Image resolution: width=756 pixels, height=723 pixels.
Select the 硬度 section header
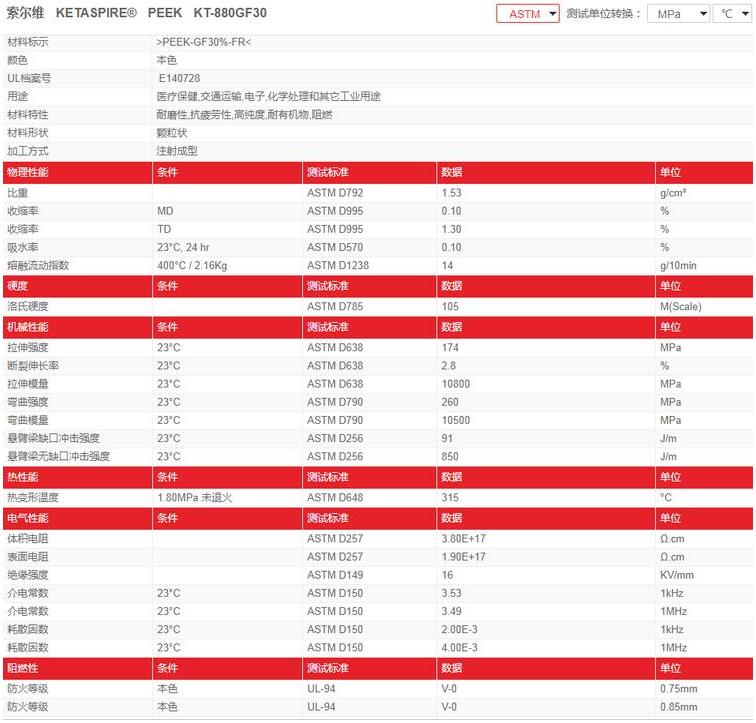pyautogui.click(x=18, y=286)
